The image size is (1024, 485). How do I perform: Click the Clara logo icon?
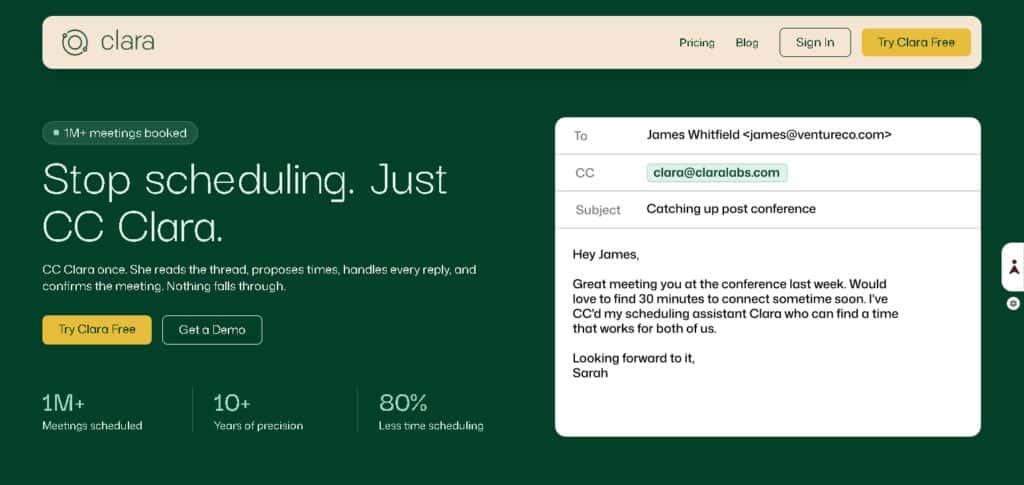point(74,42)
